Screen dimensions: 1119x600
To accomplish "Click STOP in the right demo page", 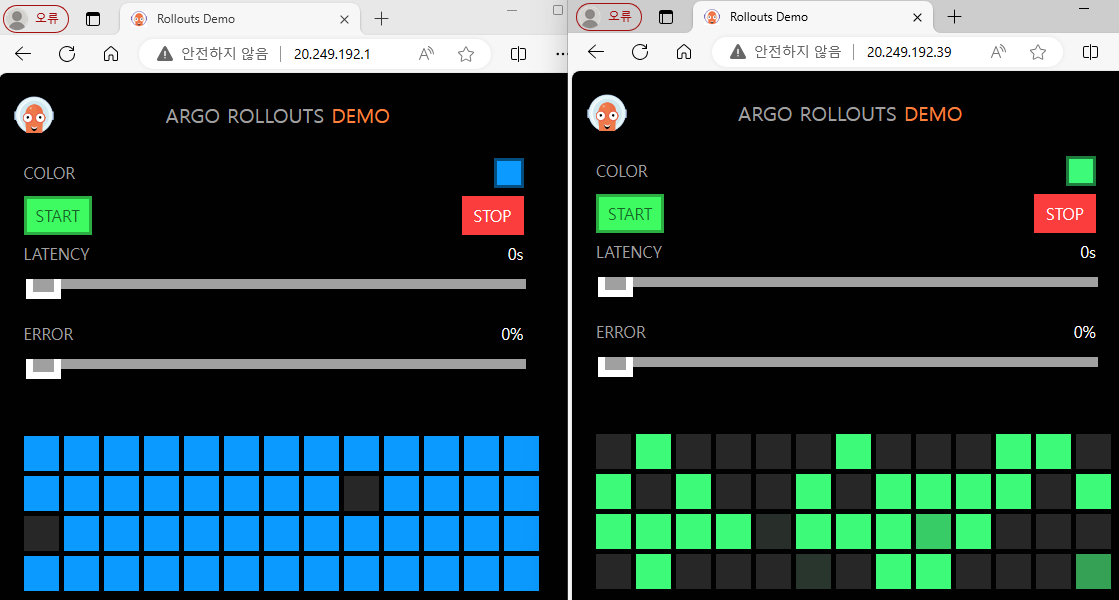I will [x=1065, y=213].
